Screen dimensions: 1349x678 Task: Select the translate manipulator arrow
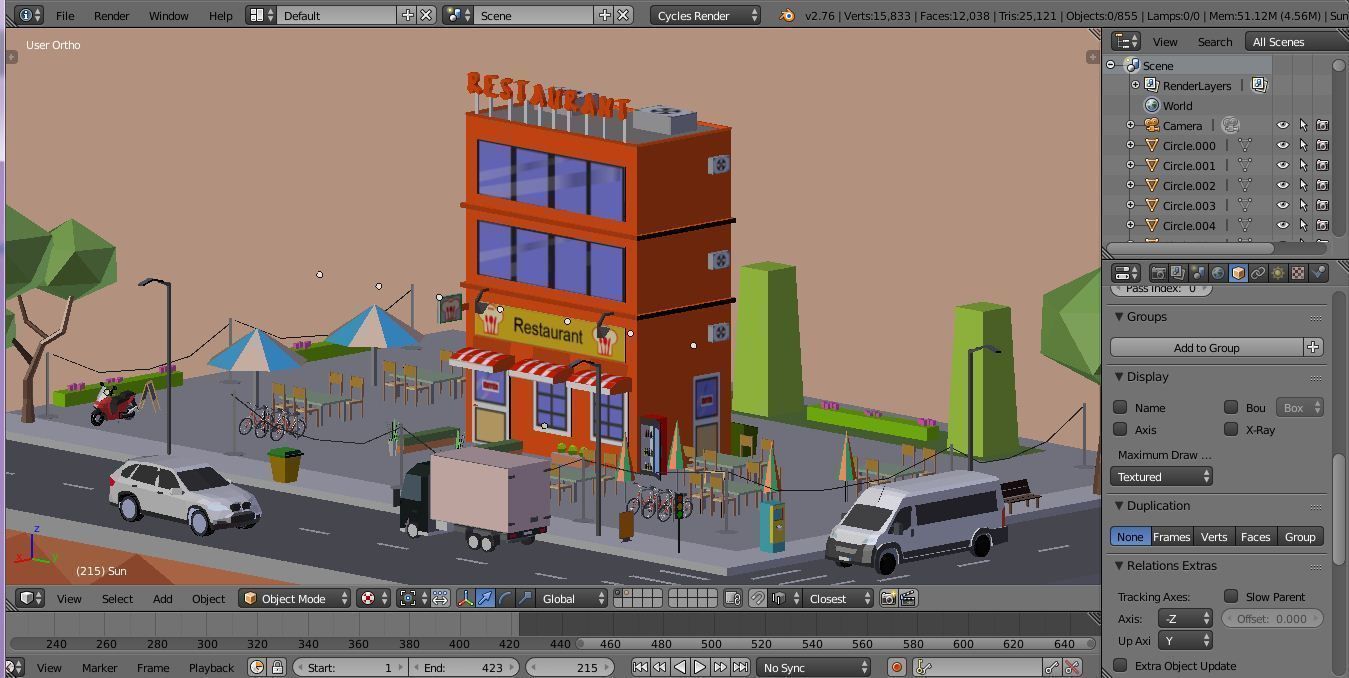[x=485, y=598]
